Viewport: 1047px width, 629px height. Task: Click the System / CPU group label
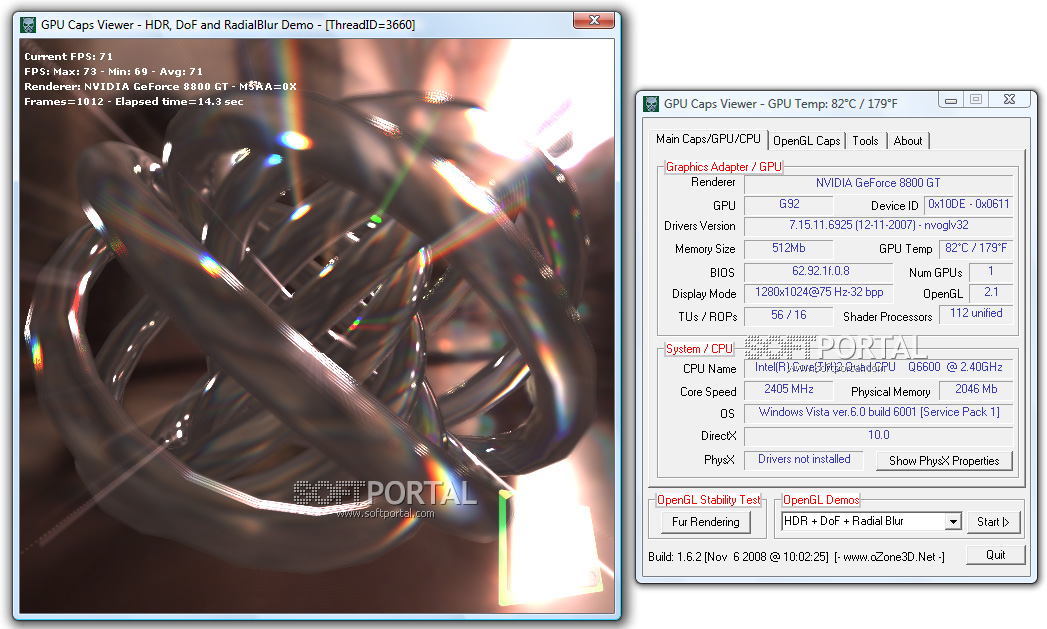coord(699,349)
